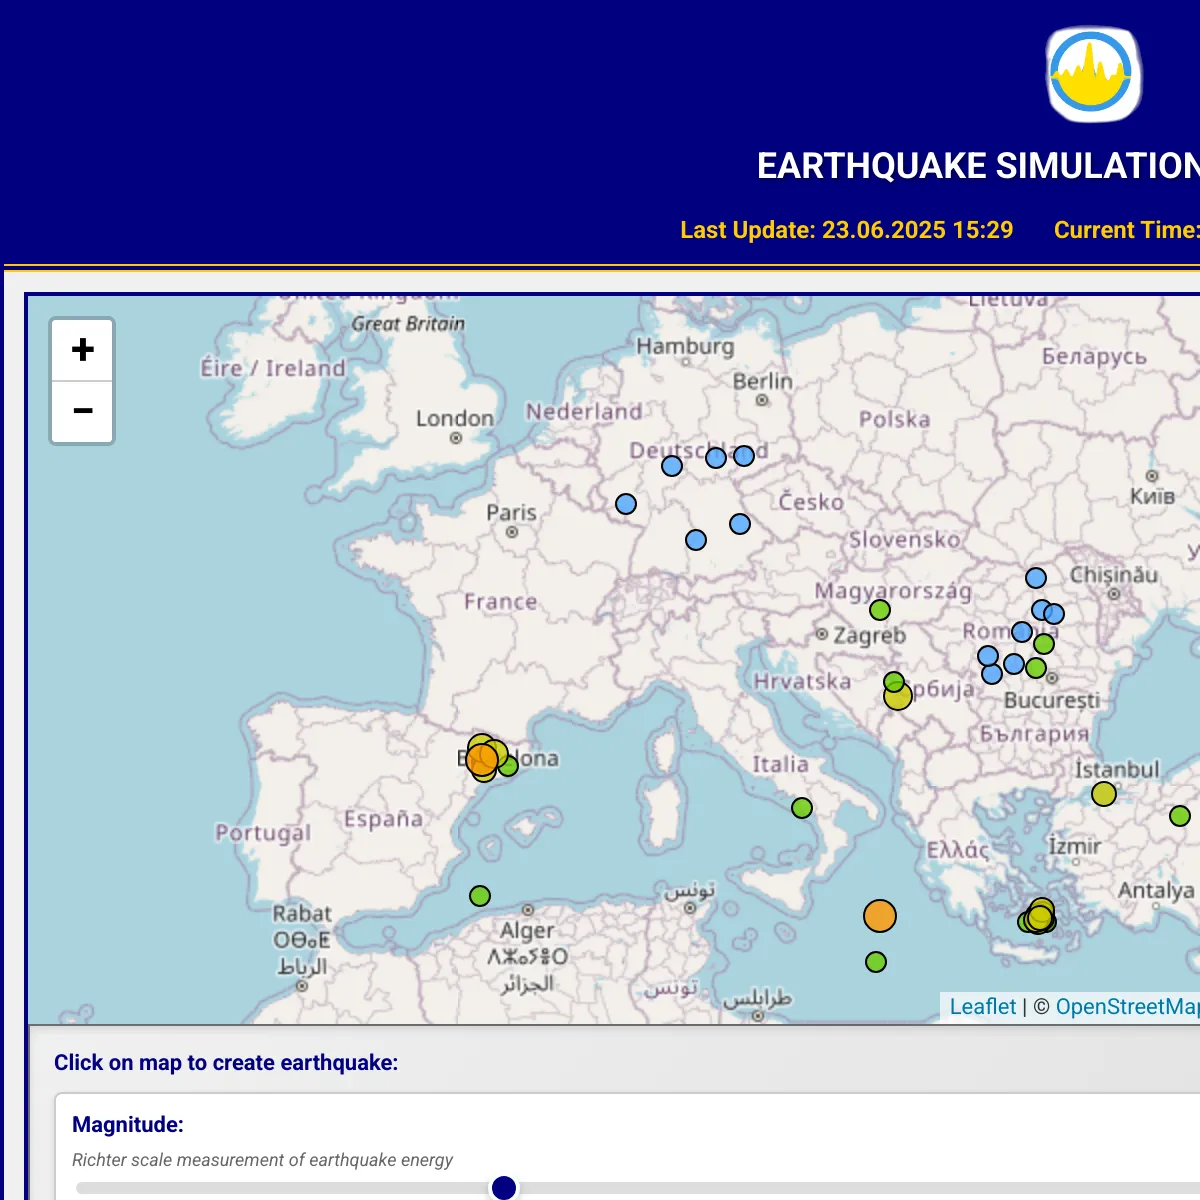Adjust the Magnitude slider handle
This screenshot has width=1200, height=1200.
pyautogui.click(x=504, y=1187)
